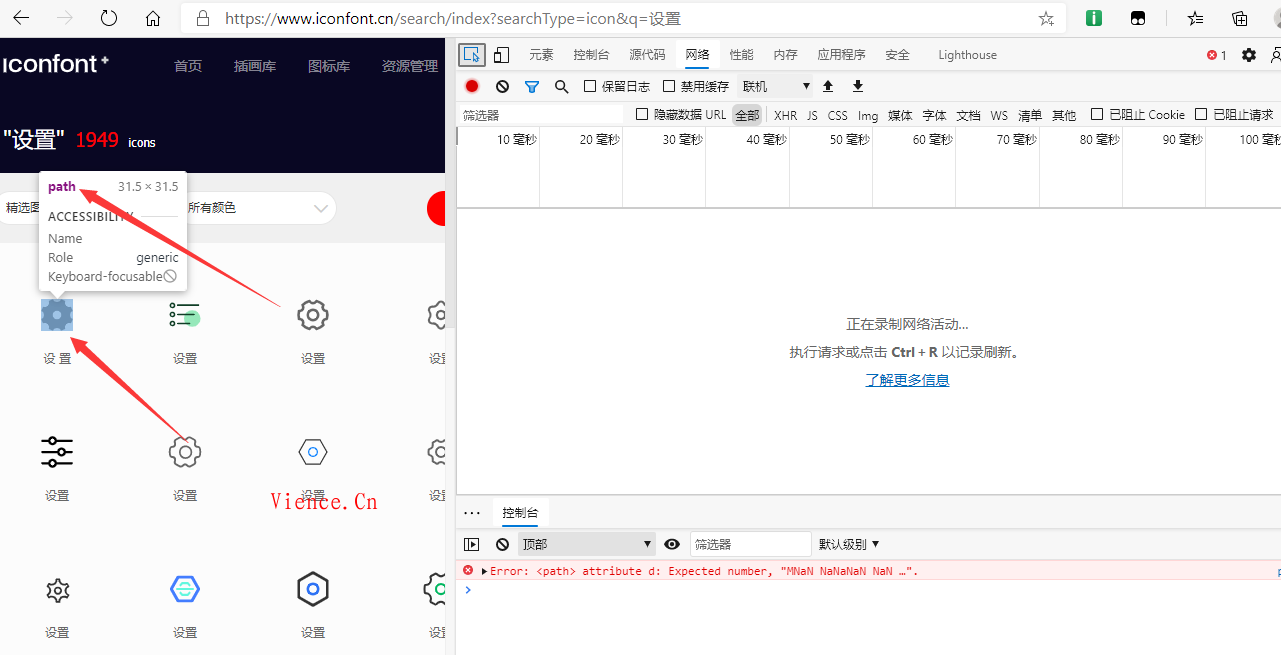
Task: Open the 所有颜色 color filter selector
Action: pos(255,207)
